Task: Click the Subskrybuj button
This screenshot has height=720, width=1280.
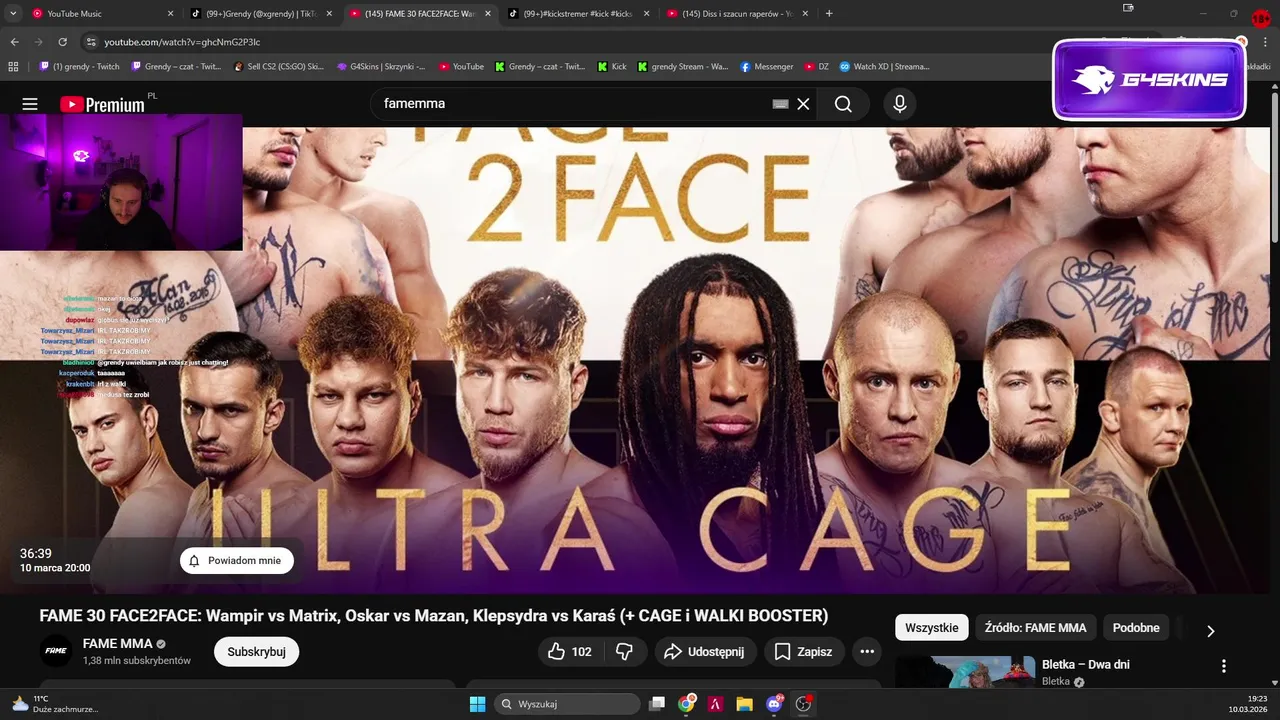Action: (x=256, y=652)
